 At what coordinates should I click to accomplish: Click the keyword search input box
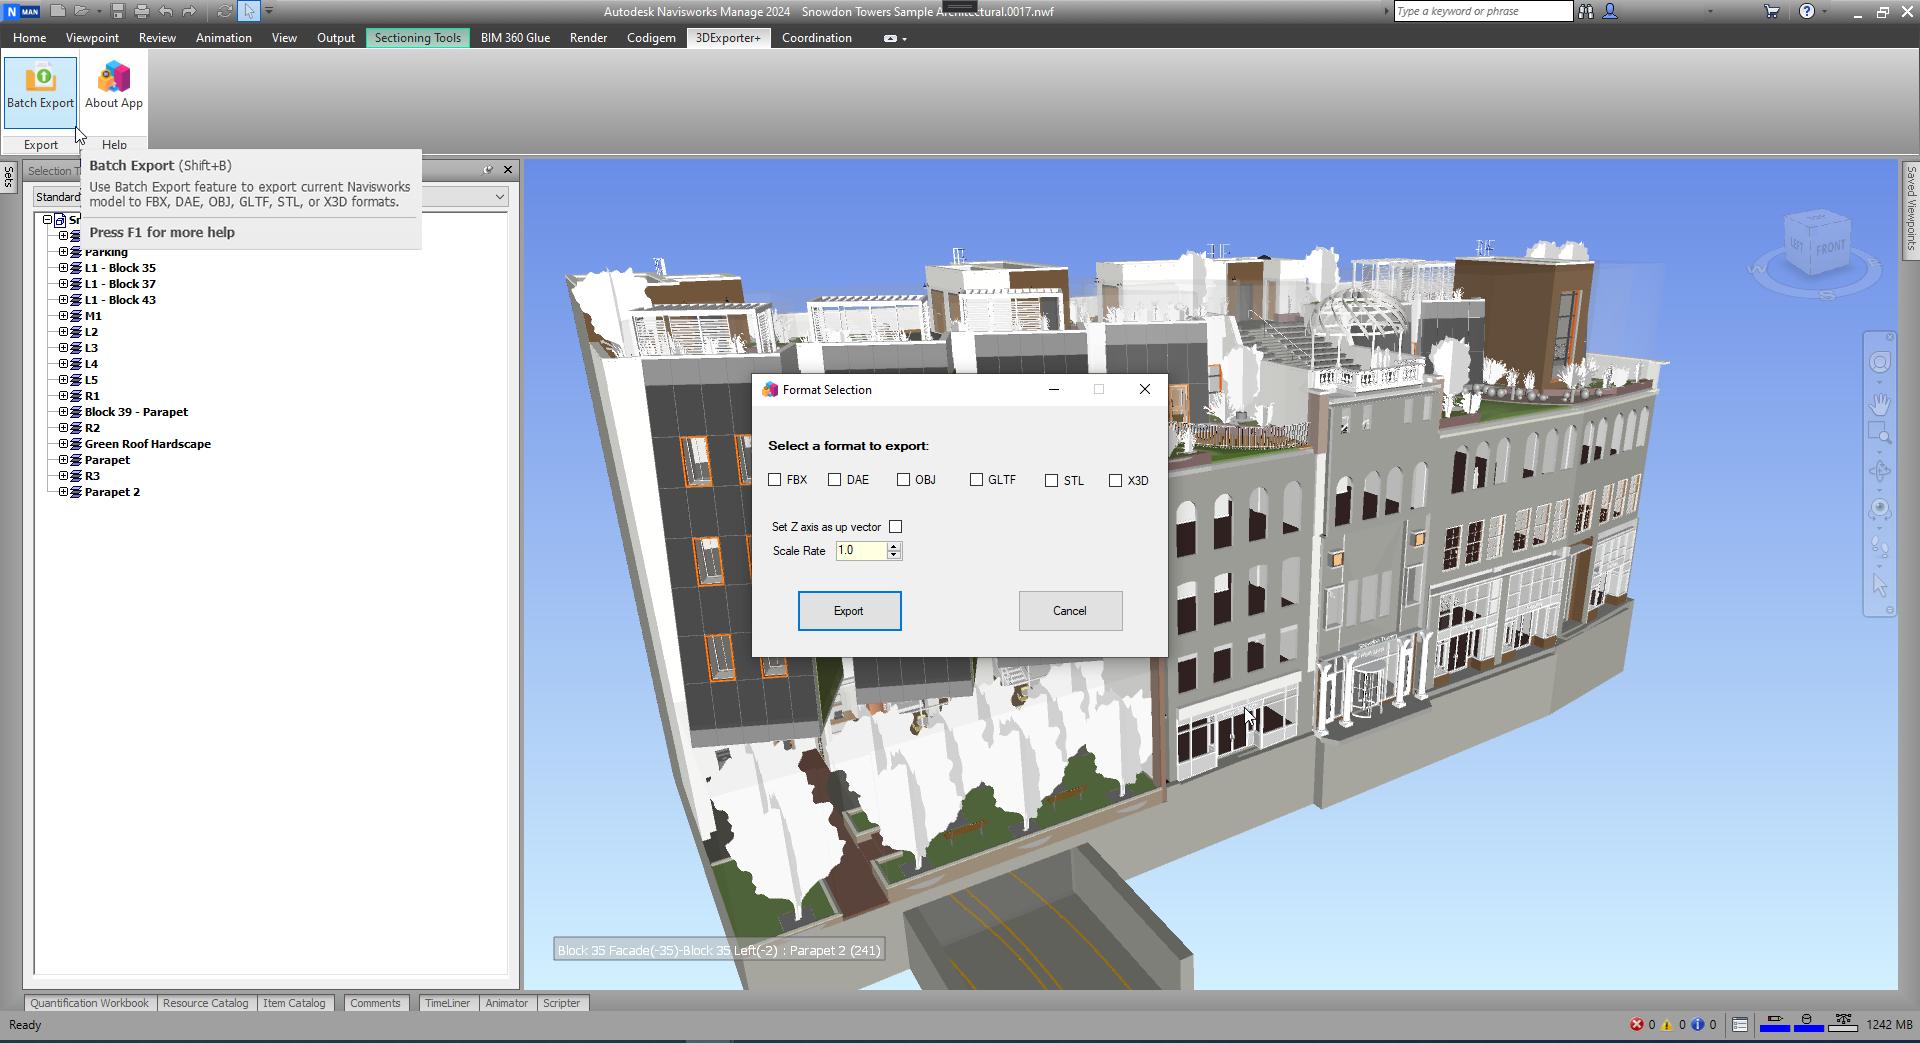click(x=1483, y=11)
